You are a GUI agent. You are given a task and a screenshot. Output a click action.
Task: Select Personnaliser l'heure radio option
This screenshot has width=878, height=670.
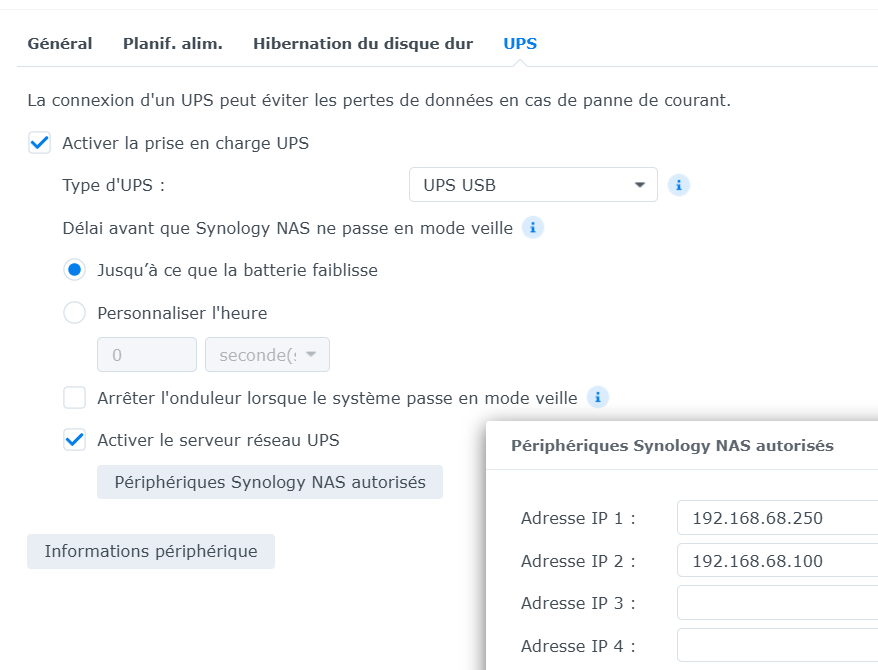[x=74, y=312]
